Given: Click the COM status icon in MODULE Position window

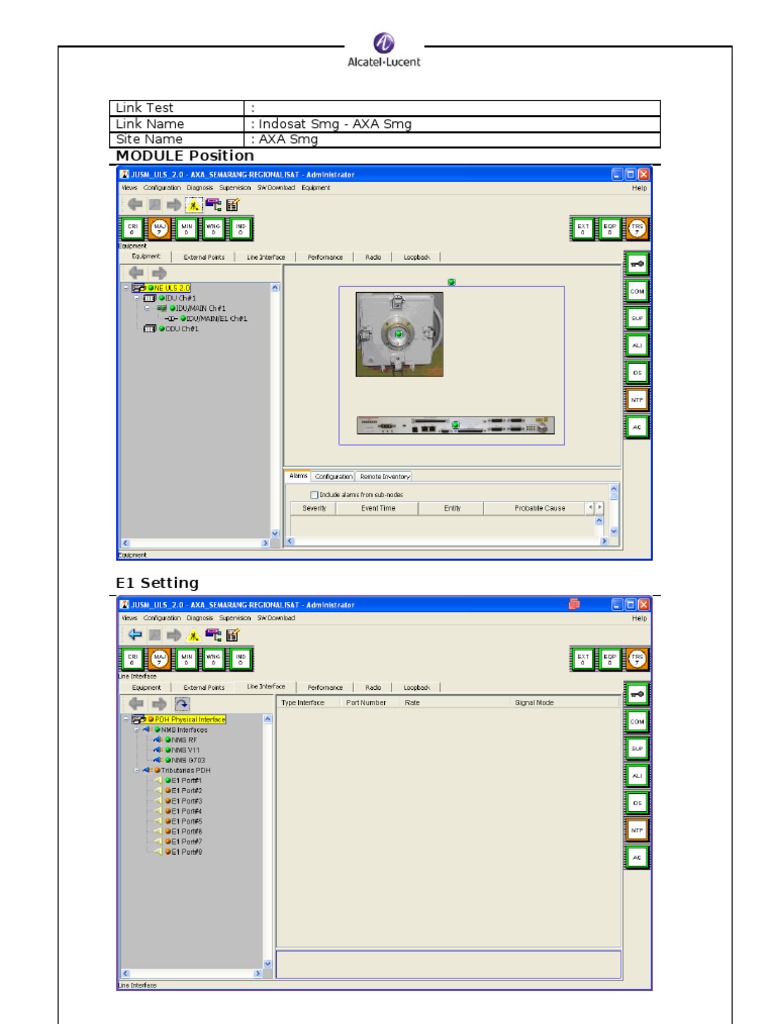Looking at the screenshot, I should tap(637, 291).
